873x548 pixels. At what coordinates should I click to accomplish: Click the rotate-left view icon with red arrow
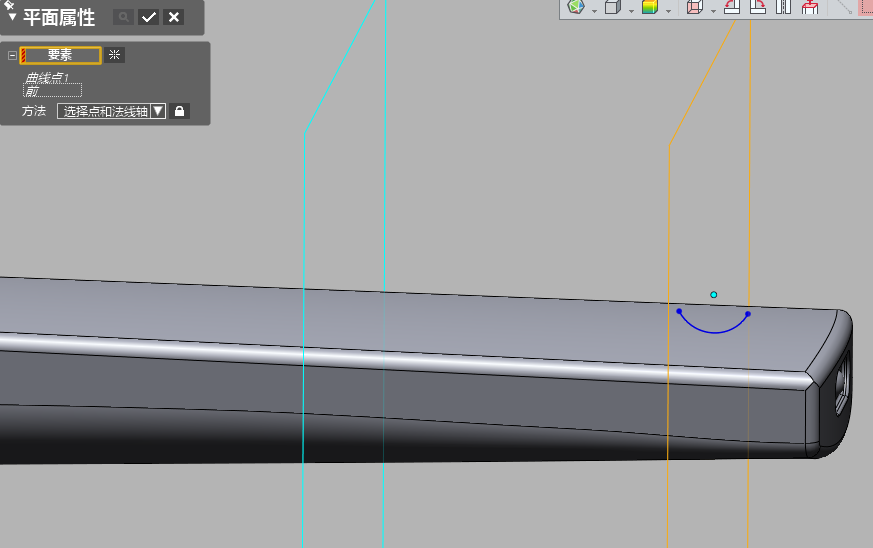[x=732, y=7]
